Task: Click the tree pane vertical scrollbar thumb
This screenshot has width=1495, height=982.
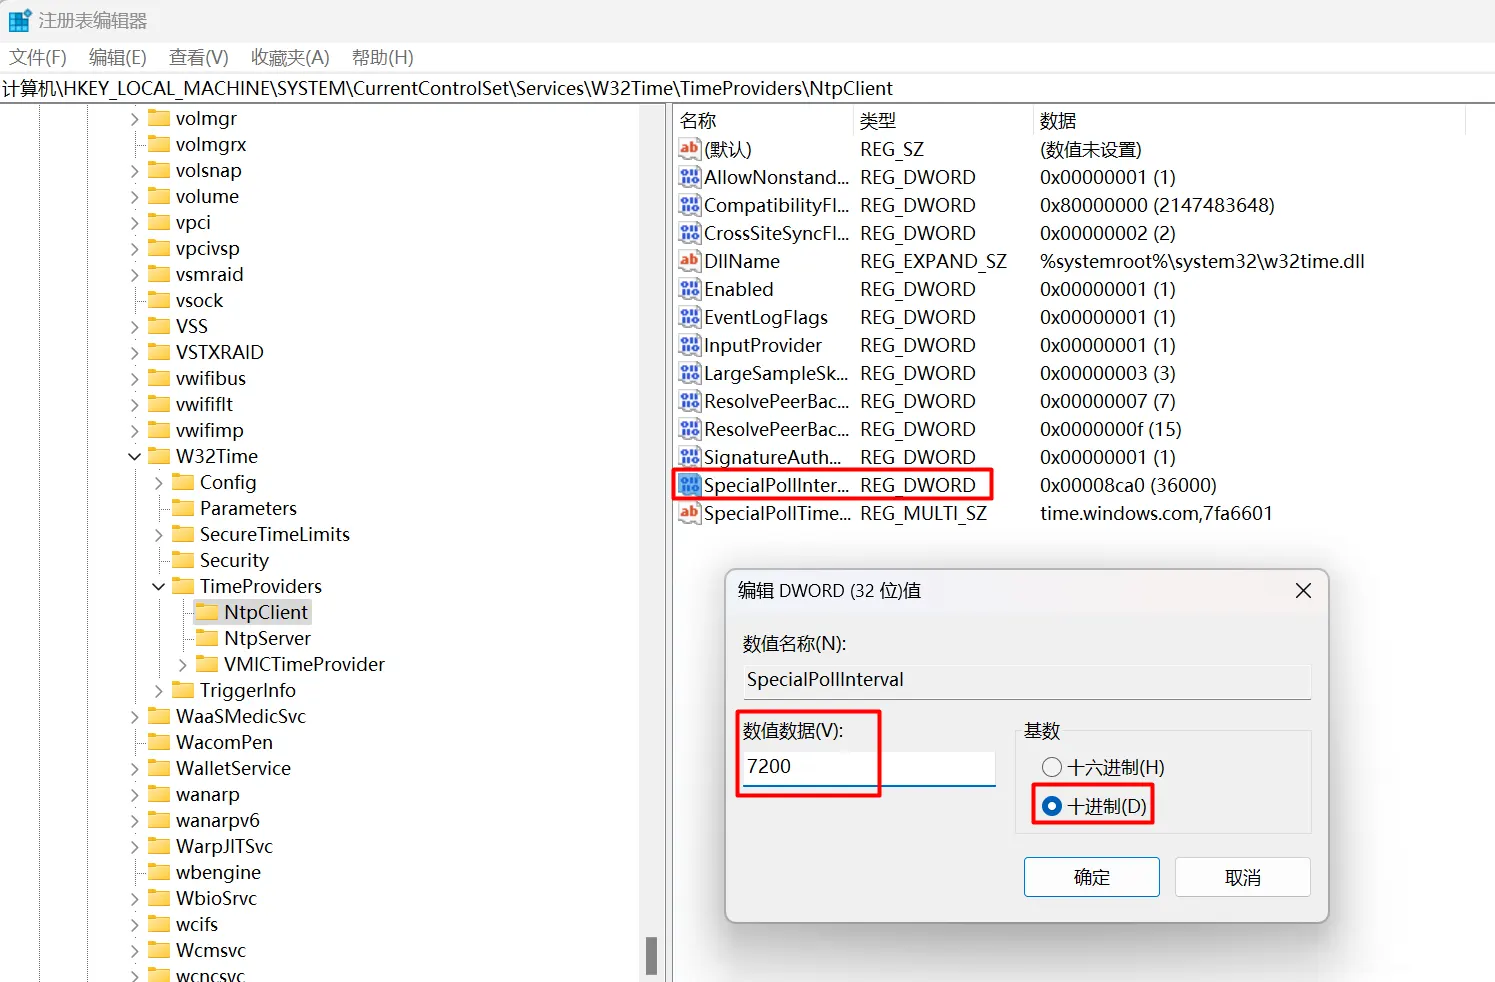Action: 651,955
